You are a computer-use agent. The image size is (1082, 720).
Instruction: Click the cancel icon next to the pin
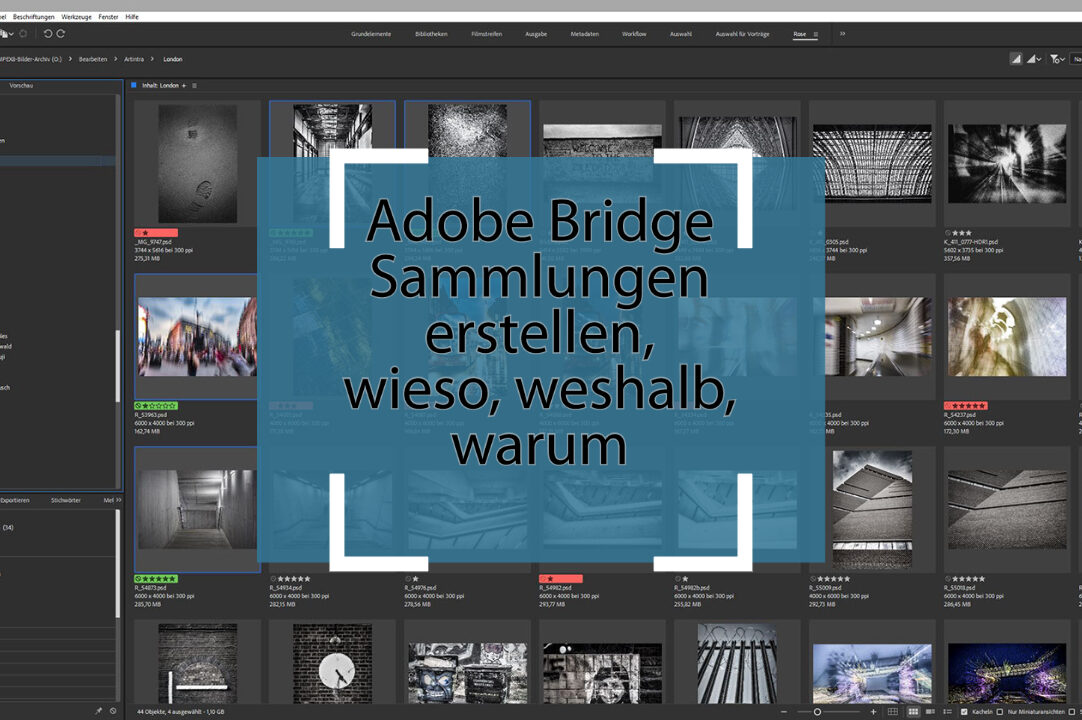tap(113, 711)
